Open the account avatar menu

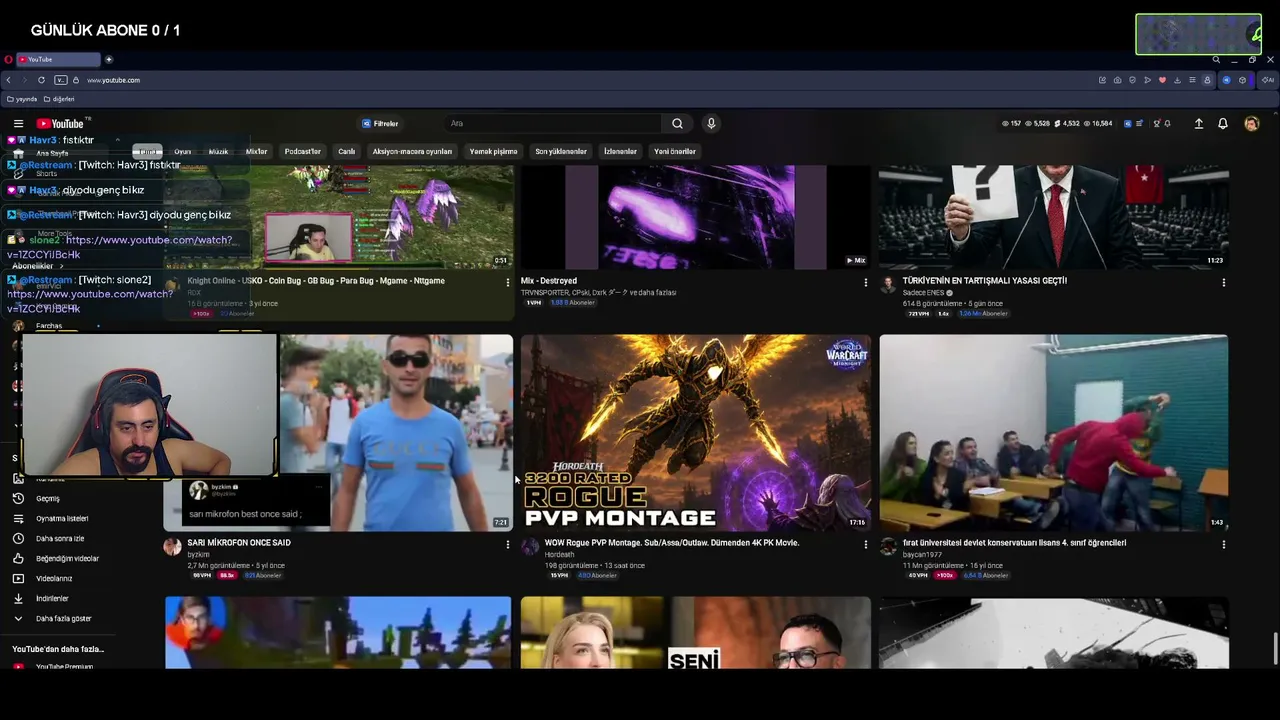tap(1251, 124)
